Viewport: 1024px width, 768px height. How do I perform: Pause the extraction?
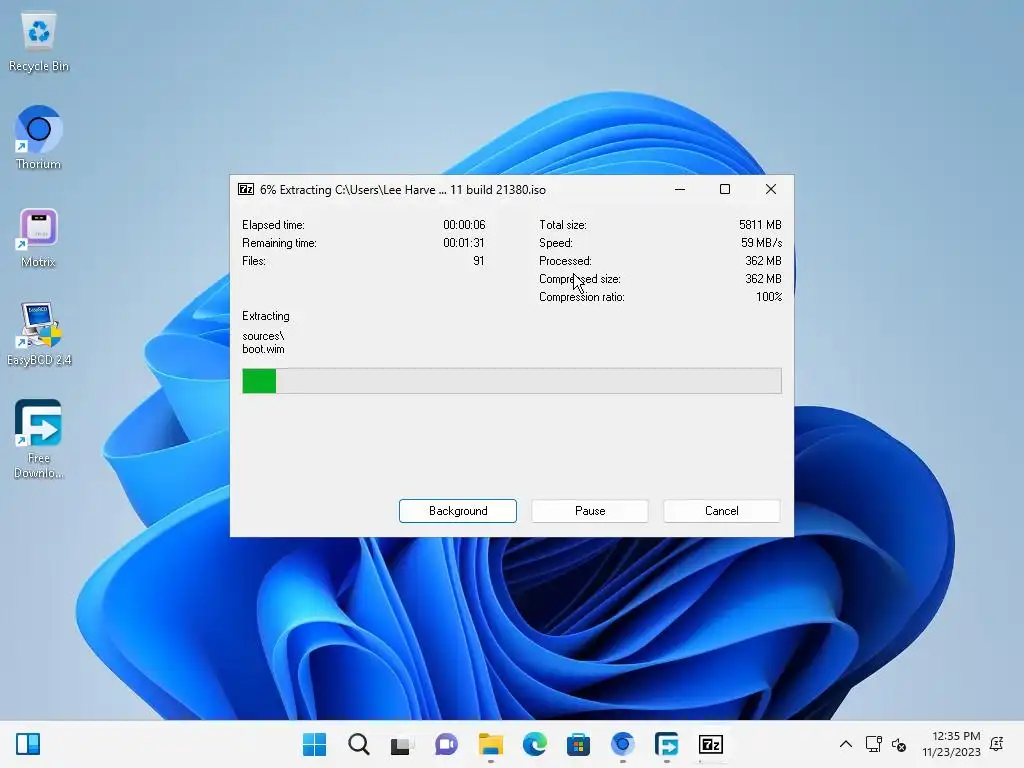[x=590, y=511]
